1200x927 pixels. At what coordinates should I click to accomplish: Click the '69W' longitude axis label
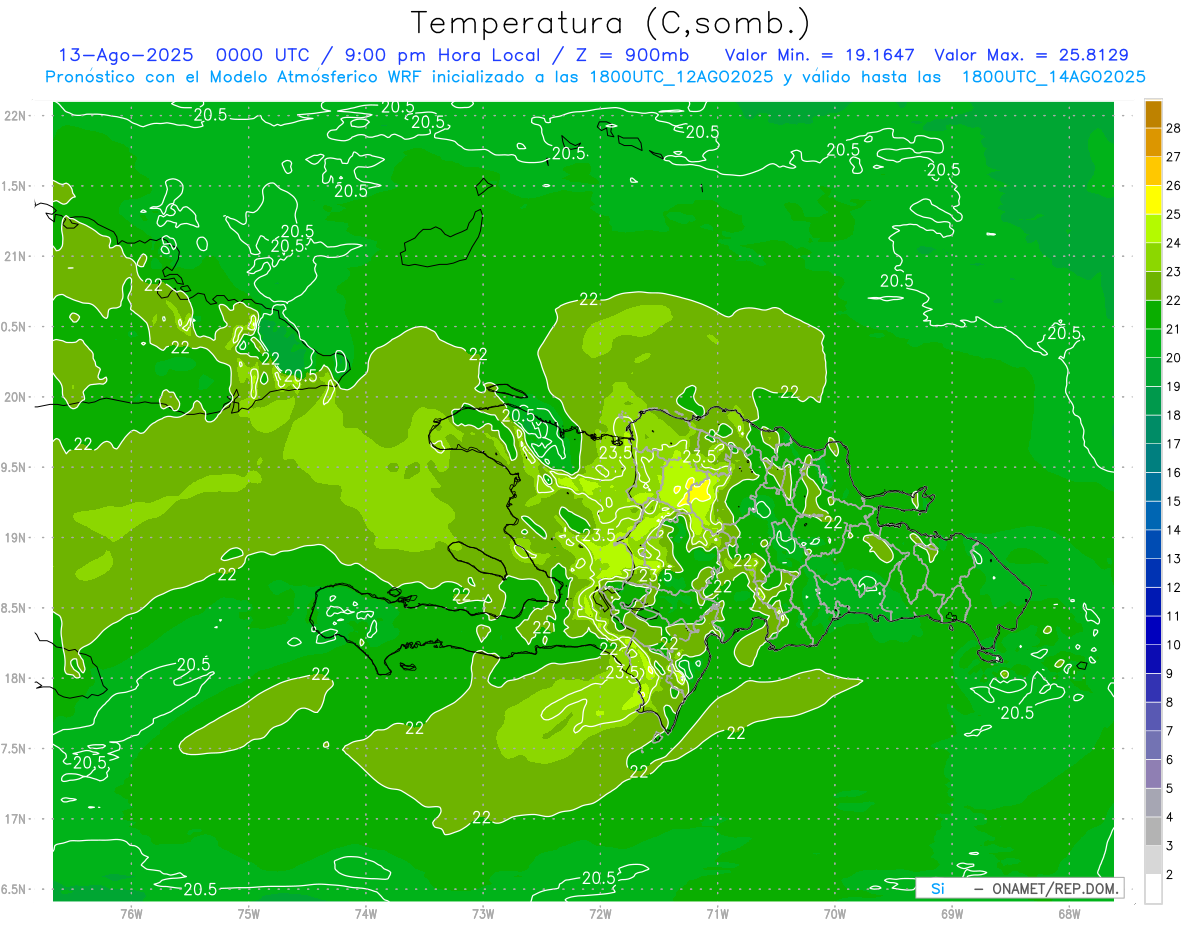pyautogui.click(x=951, y=913)
